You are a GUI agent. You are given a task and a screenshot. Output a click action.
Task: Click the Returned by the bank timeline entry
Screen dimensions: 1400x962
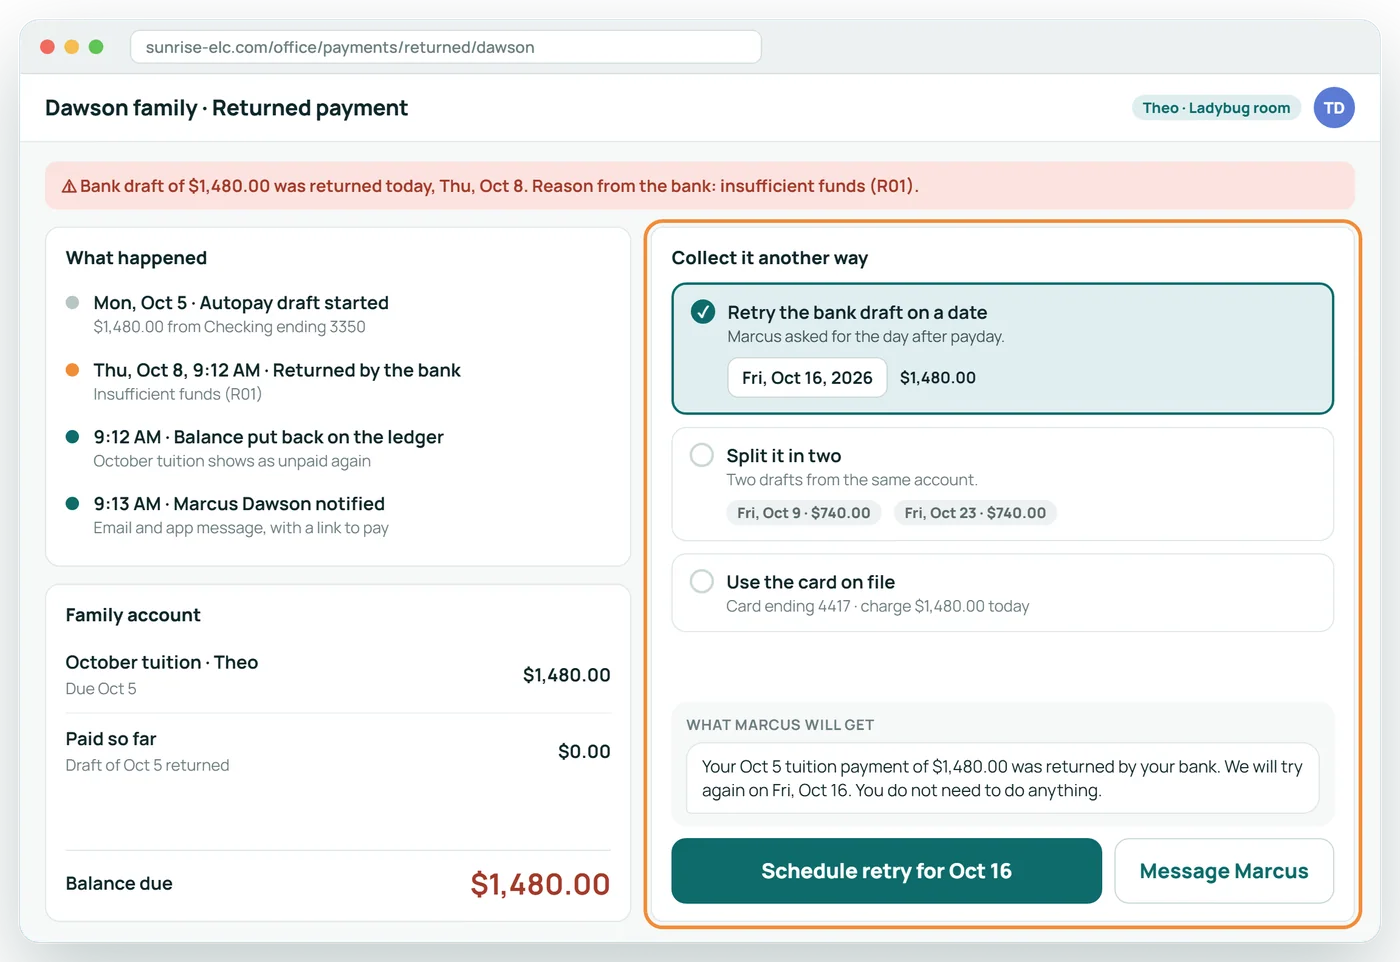coord(277,381)
